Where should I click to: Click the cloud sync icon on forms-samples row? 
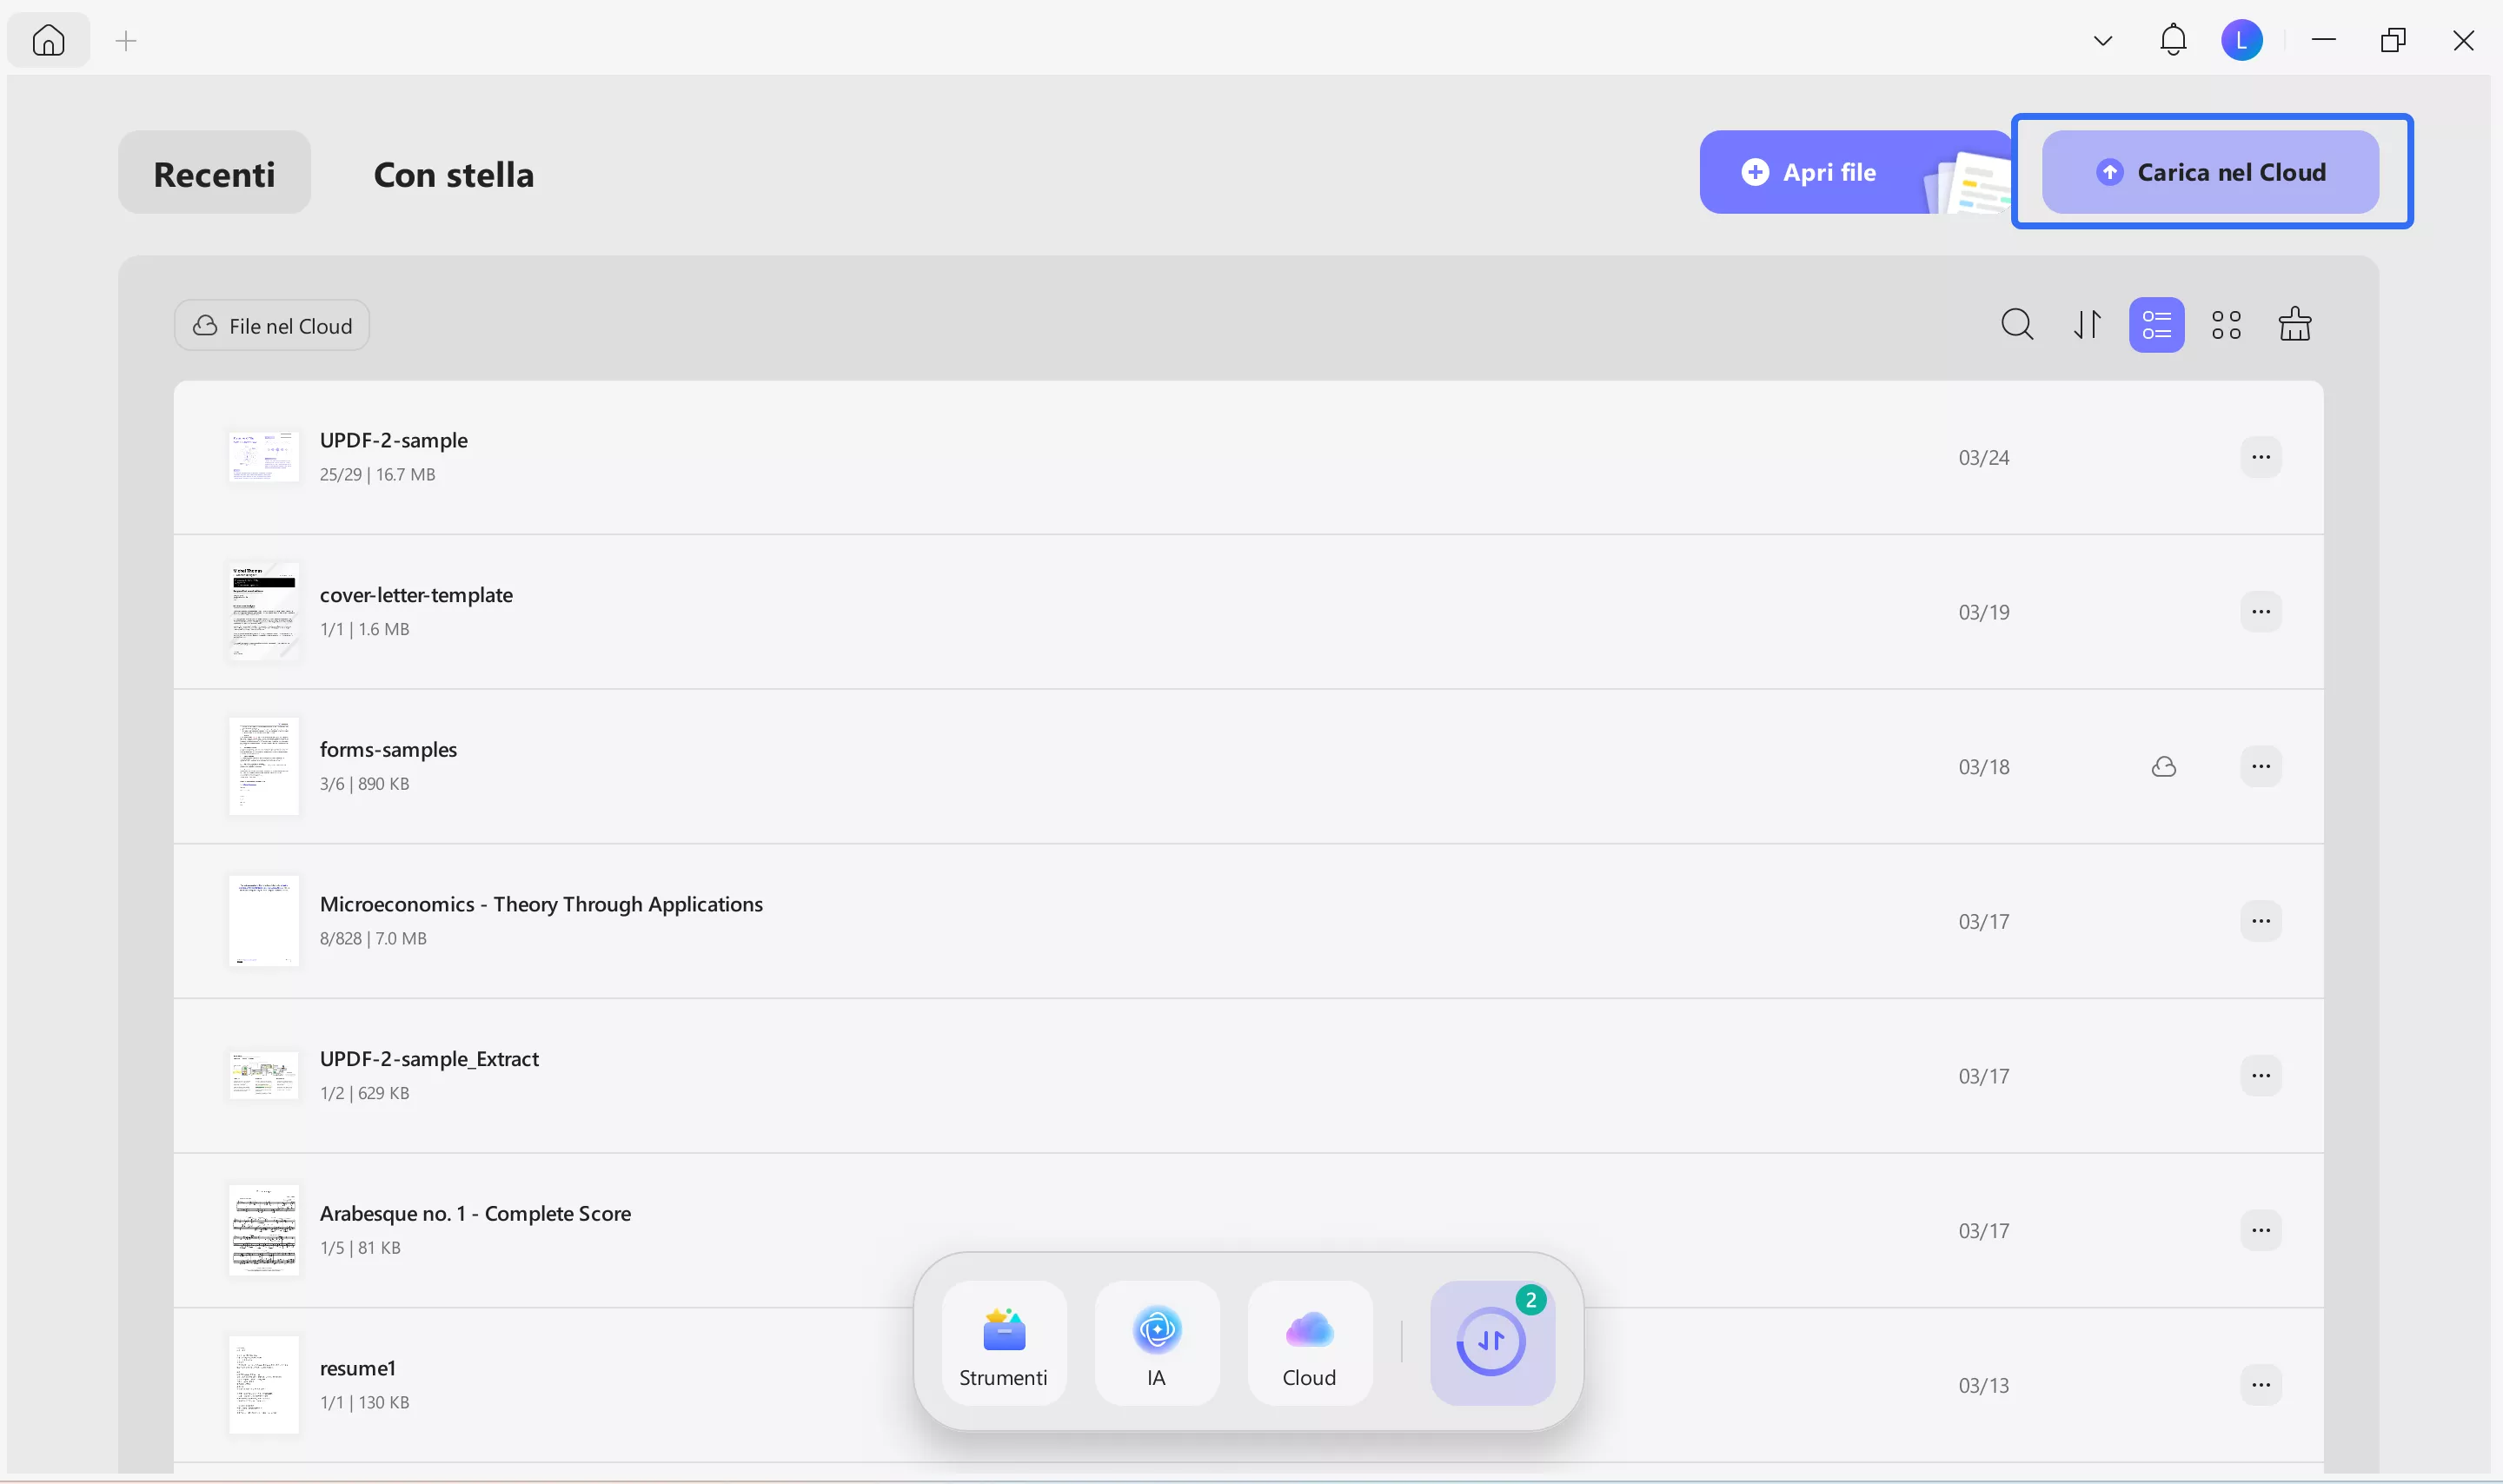(2164, 766)
